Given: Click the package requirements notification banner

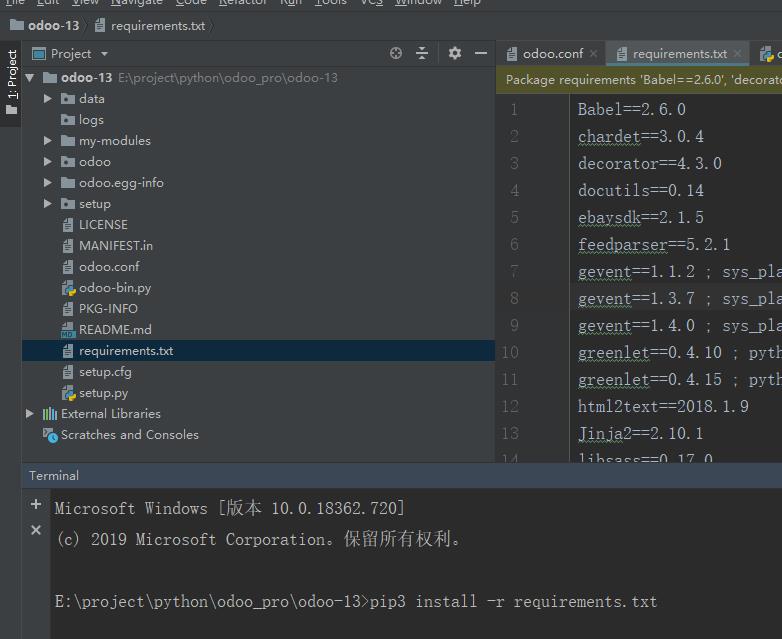Looking at the screenshot, I should tap(639, 80).
